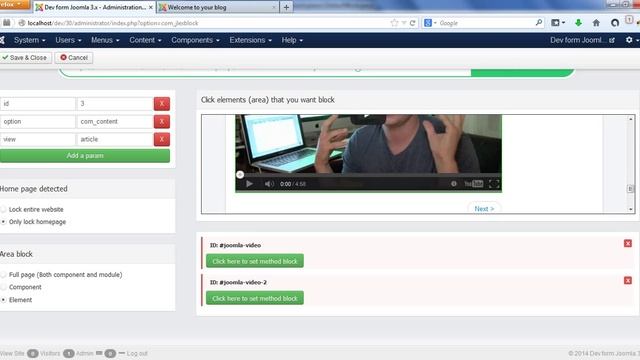Screen dimensions: 640x360
Task: Go to browser home page icon
Action: click(x=596, y=23)
